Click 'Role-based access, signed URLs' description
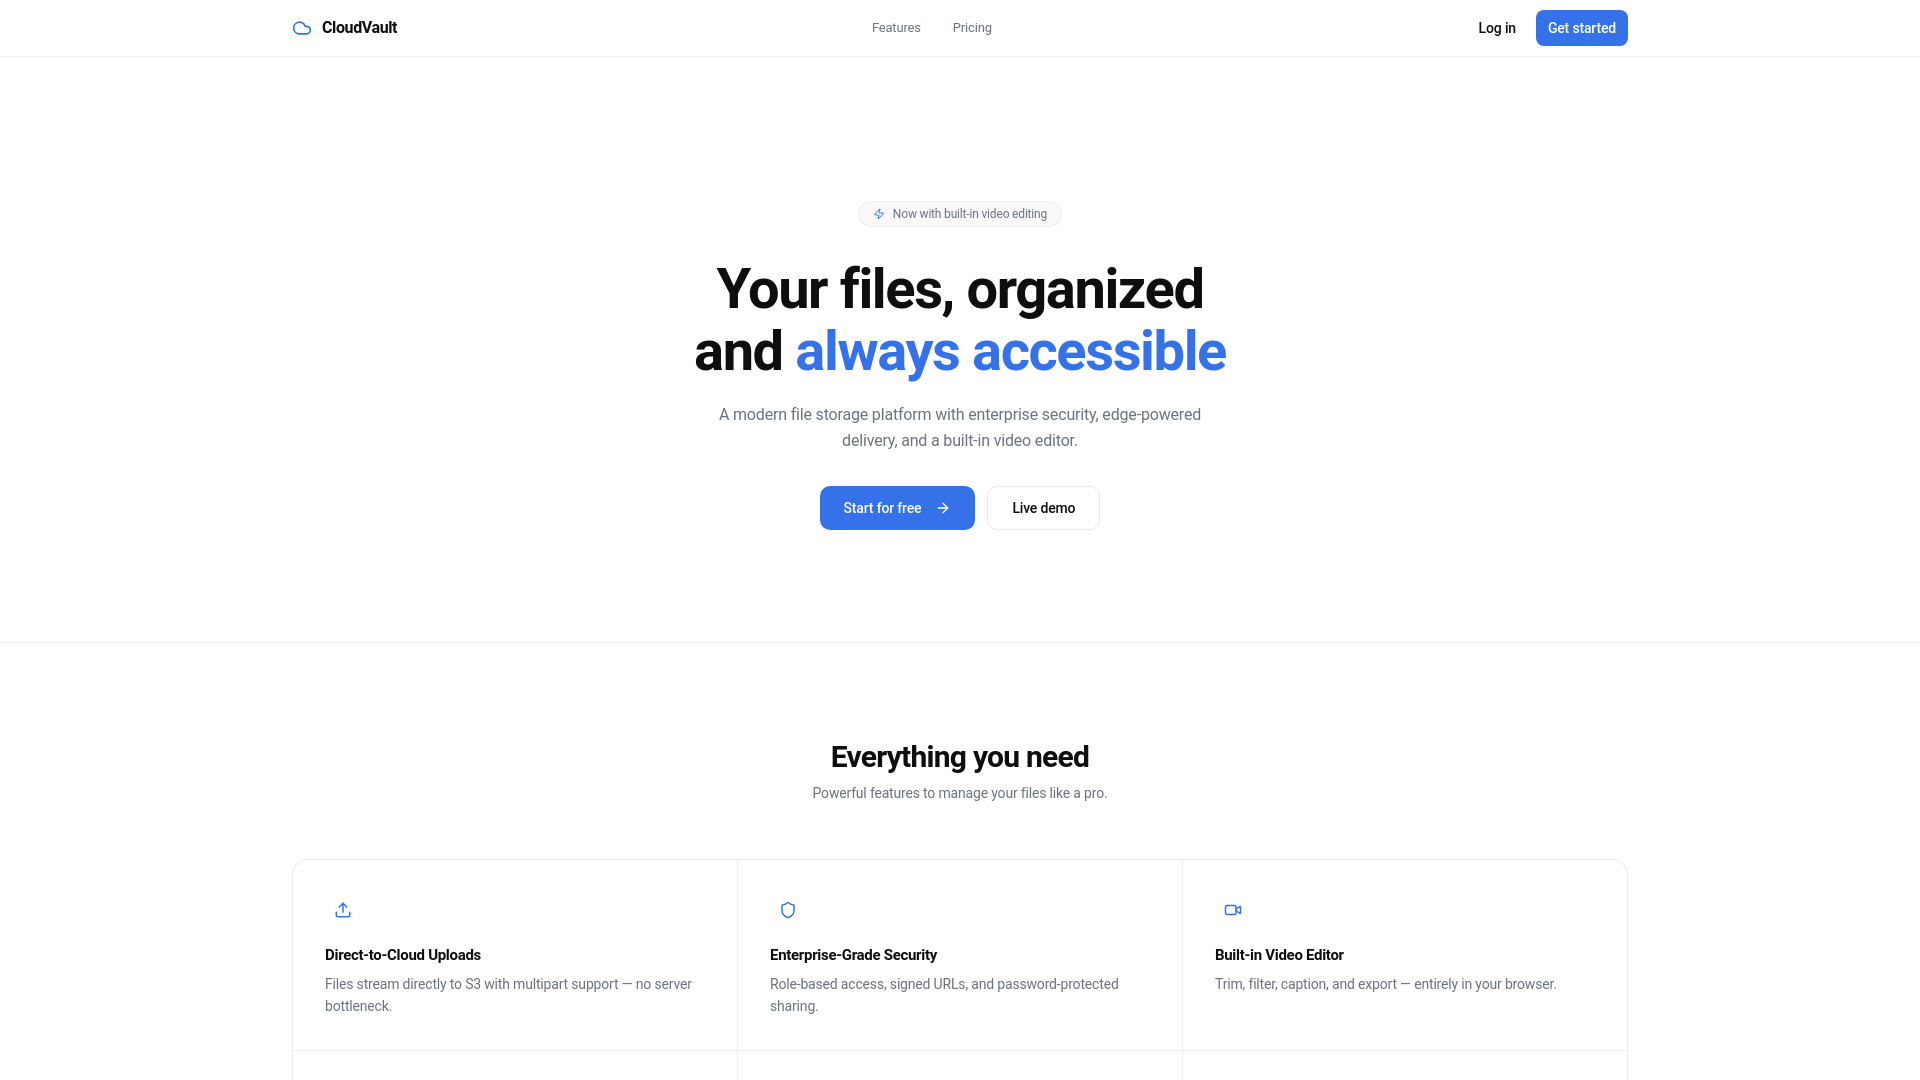The image size is (1920, 1080). (x=944, y=995)
